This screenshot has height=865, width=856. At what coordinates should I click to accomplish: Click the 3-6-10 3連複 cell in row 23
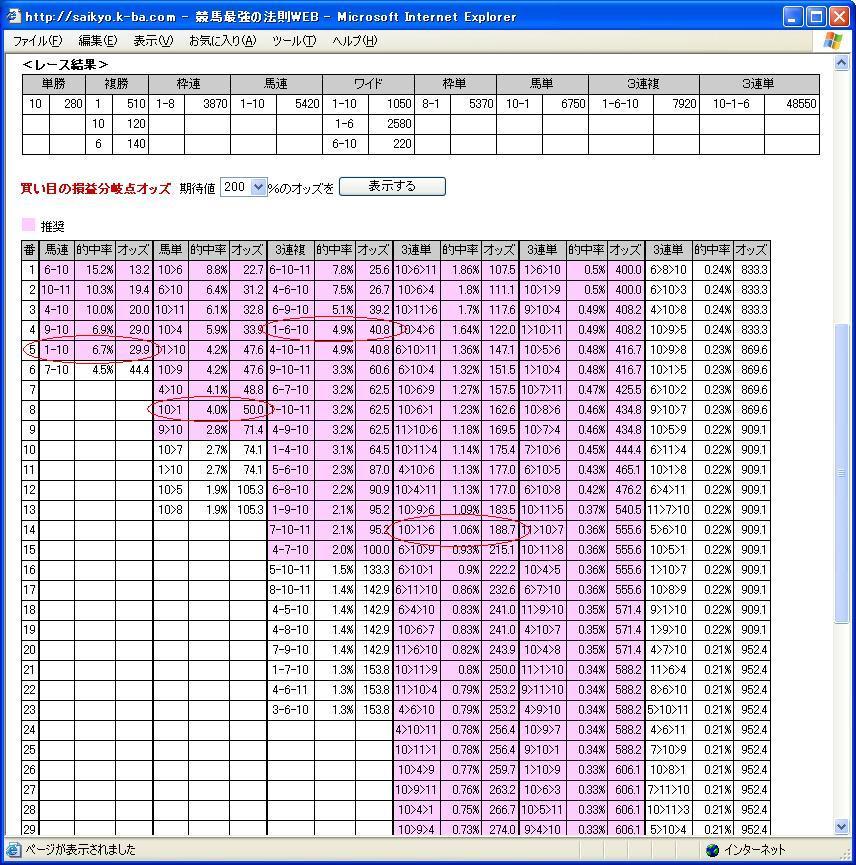point(291,710)
